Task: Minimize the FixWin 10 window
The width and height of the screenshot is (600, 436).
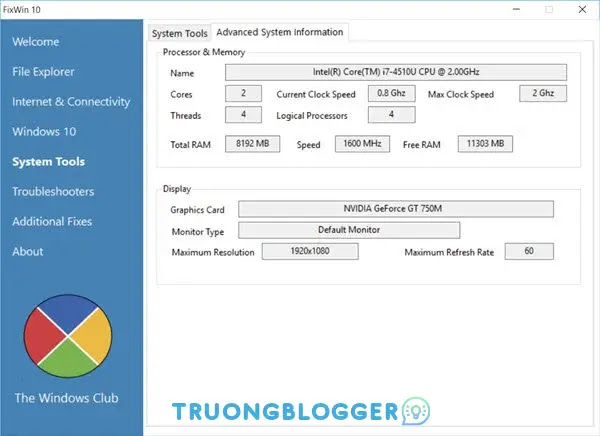Action: pyautogui.click(x=516, y=9)
